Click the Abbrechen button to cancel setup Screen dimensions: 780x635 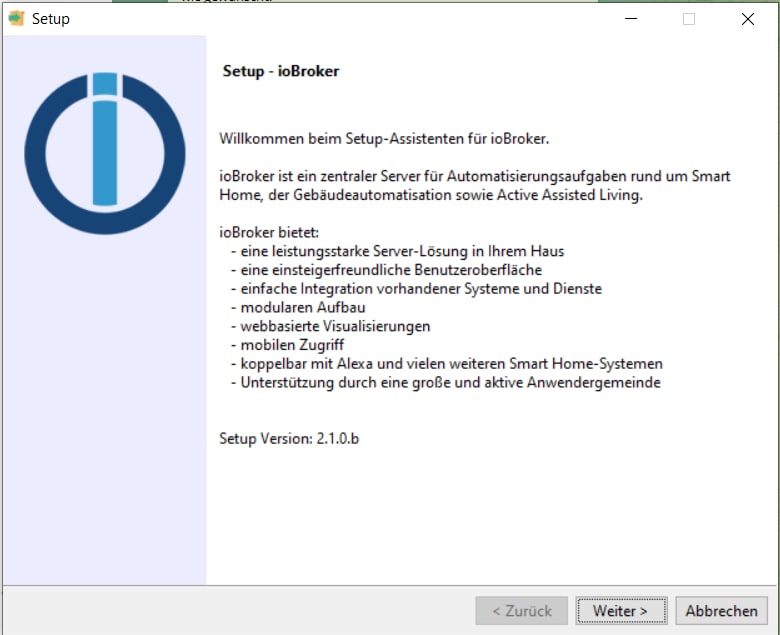(721, 611)
